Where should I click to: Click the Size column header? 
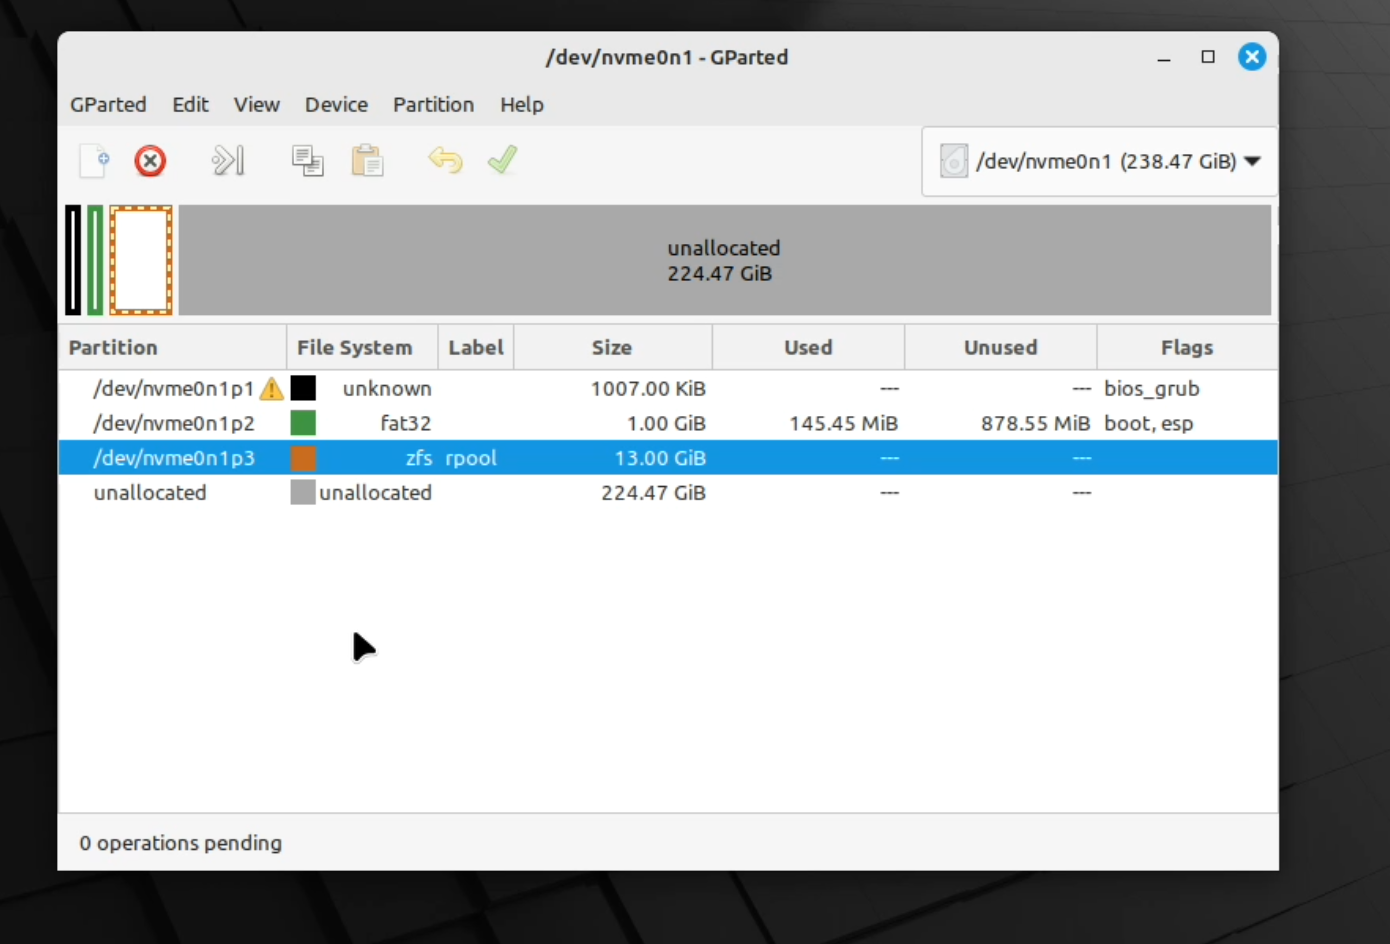612,347
